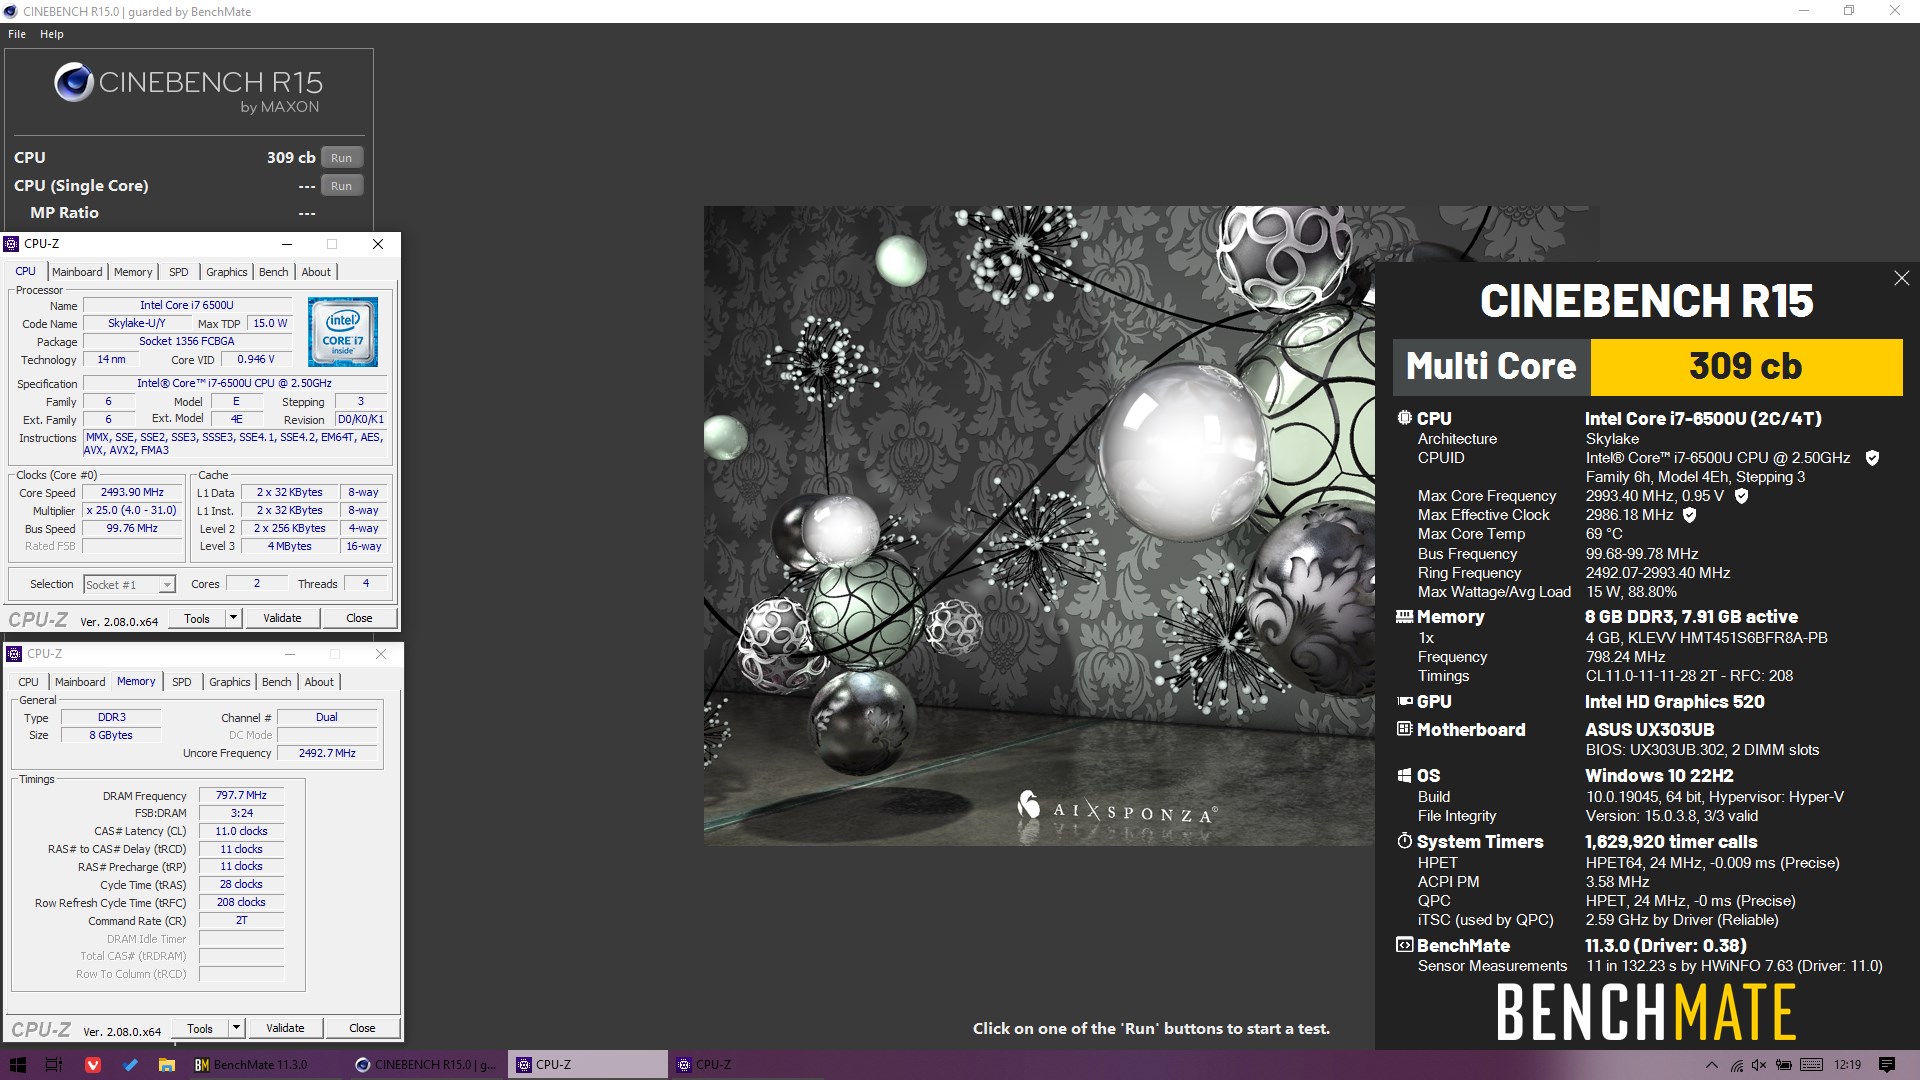Open File Explorer from the taskbar
This screenshot has height=1080, width=1920.
[x=167, y=1065]
